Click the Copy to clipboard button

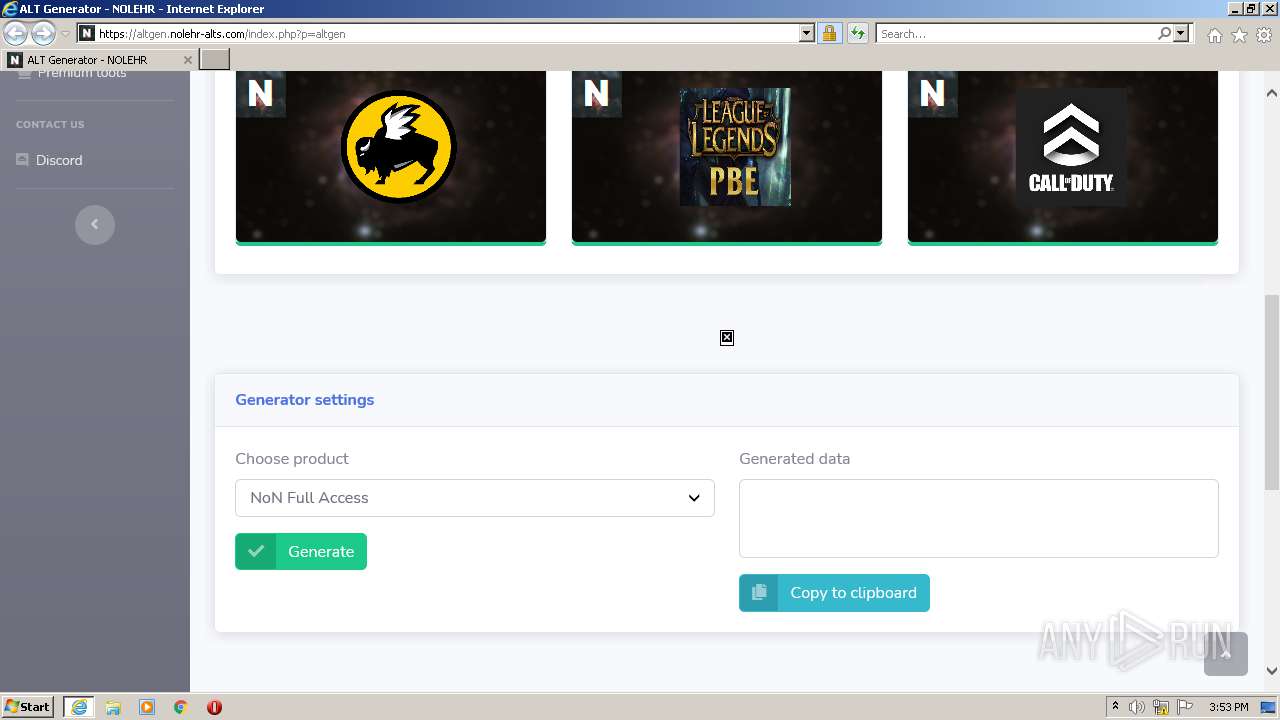[834, 592]
